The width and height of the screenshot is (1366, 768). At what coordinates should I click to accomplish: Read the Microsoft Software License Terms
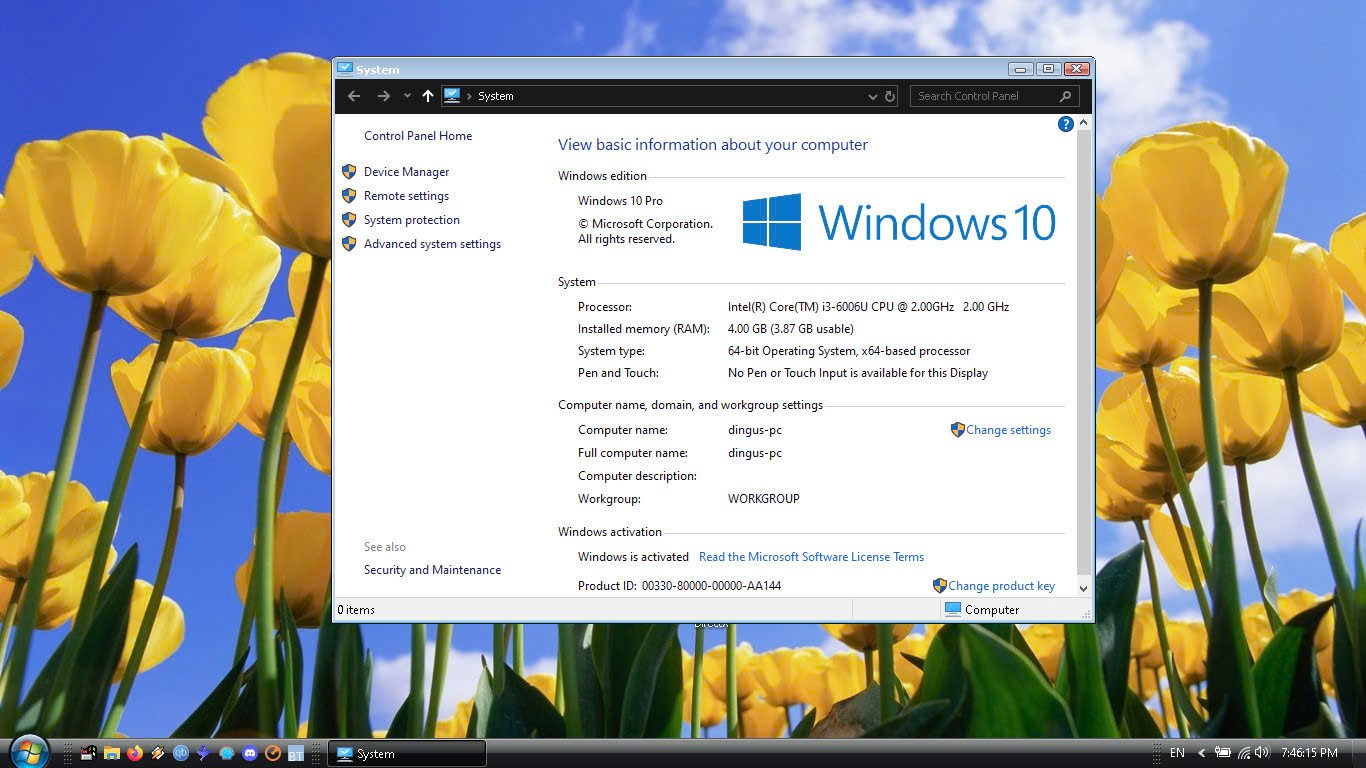tap(811, 557)
